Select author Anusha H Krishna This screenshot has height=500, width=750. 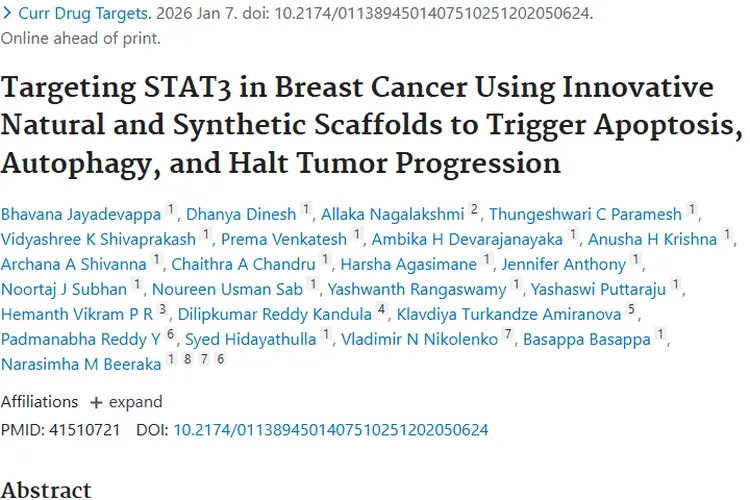652,239
